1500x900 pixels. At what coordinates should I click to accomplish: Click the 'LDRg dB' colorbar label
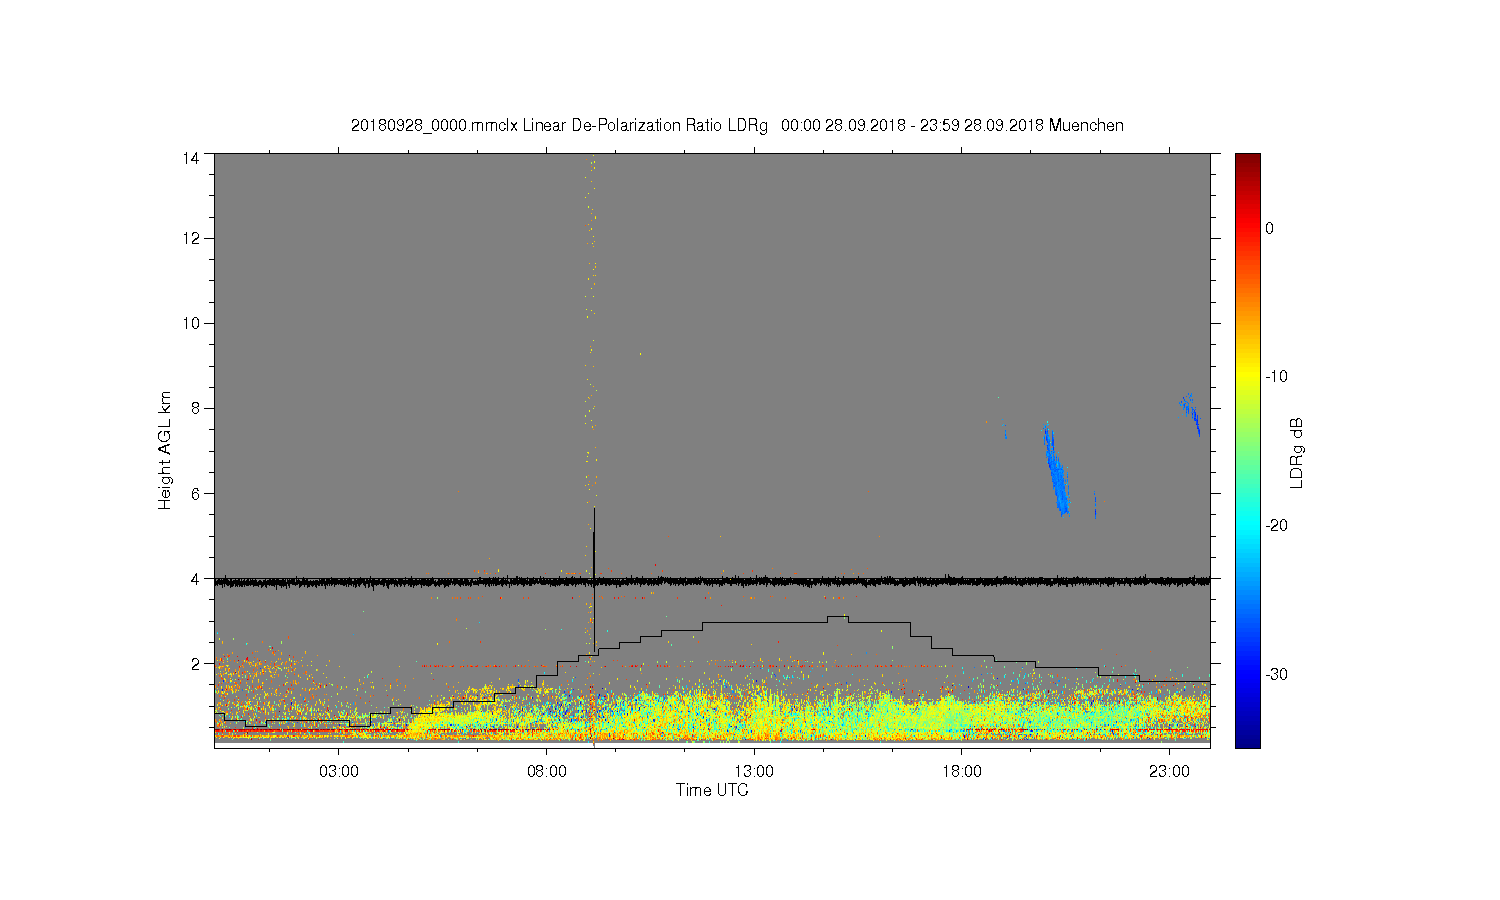point(1296,452)
